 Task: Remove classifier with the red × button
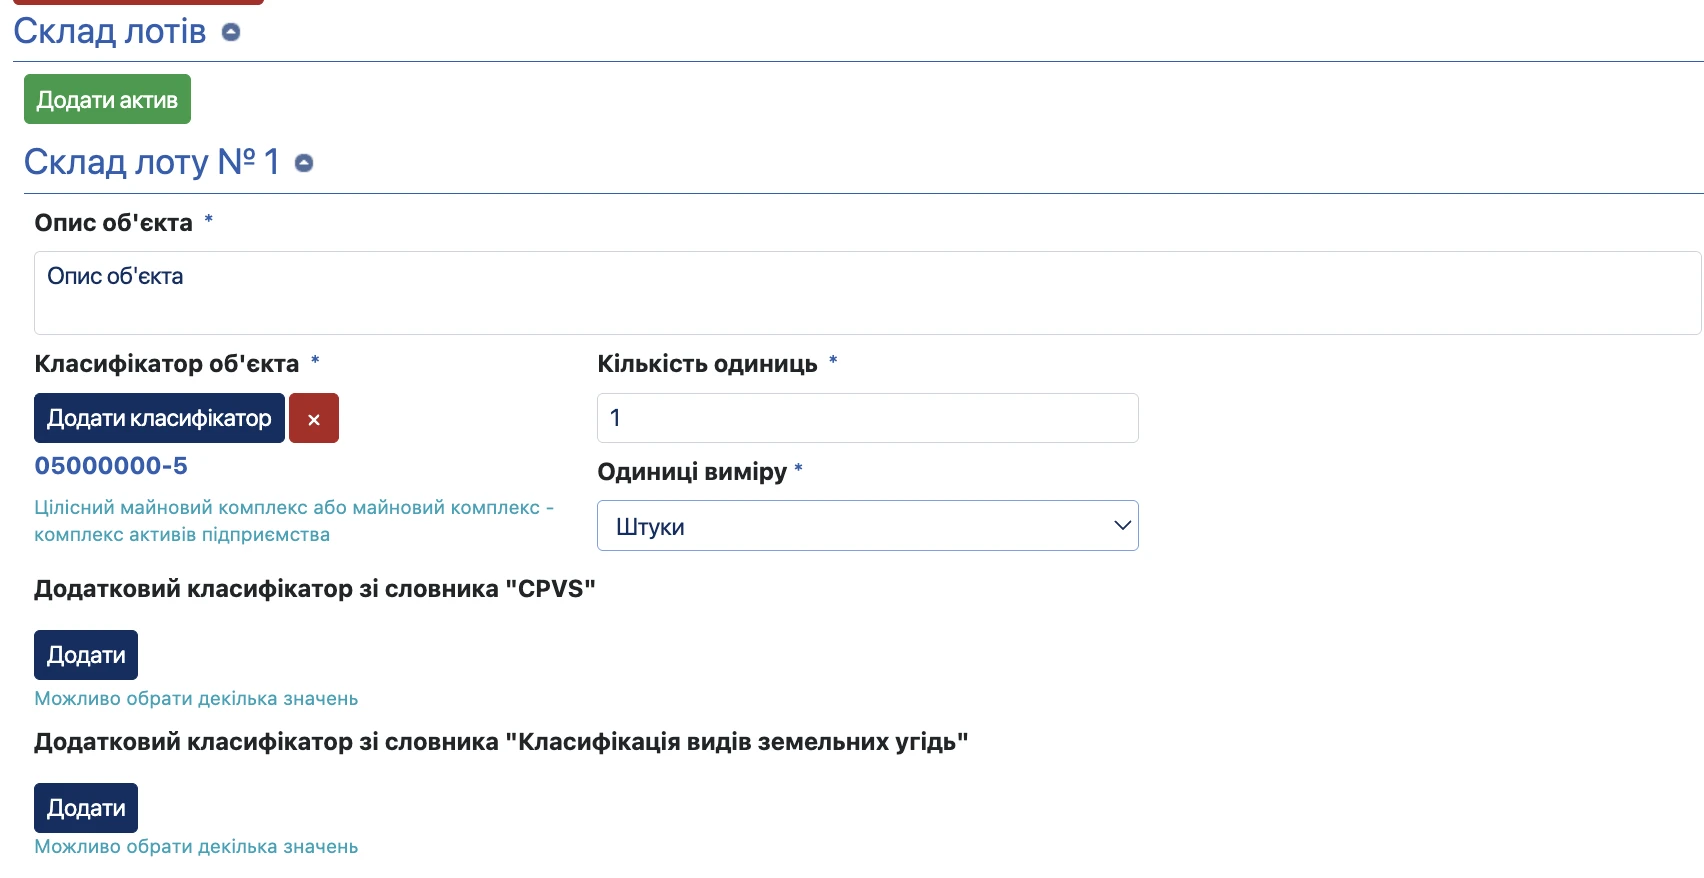[314, 418]
